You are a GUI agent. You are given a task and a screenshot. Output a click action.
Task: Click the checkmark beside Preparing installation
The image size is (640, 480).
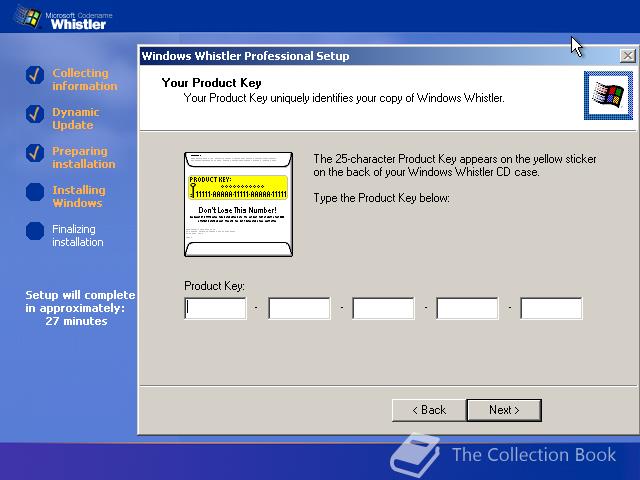pyautogui.click(x=35, y=153)
